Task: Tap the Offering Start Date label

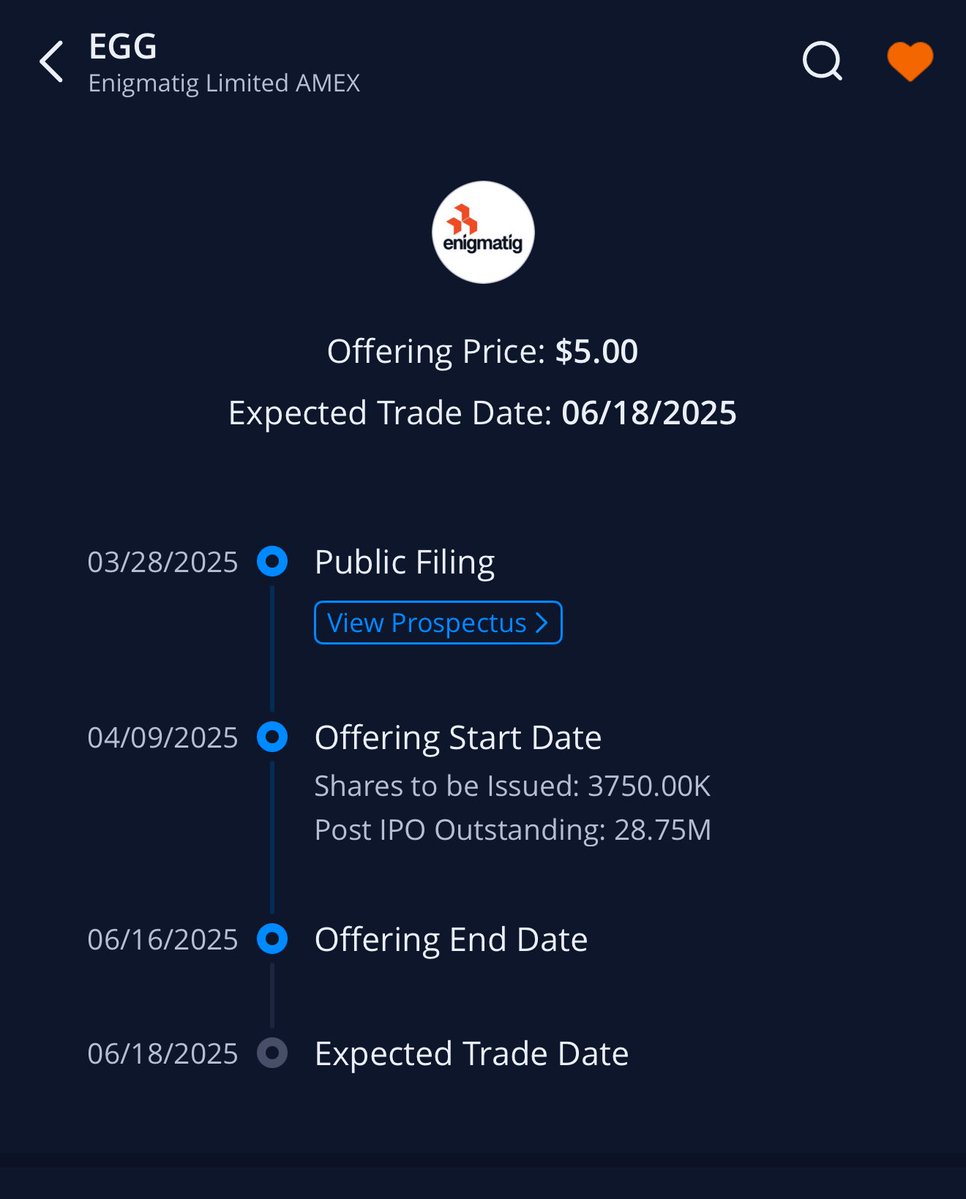Action: (x=458, y=738)
